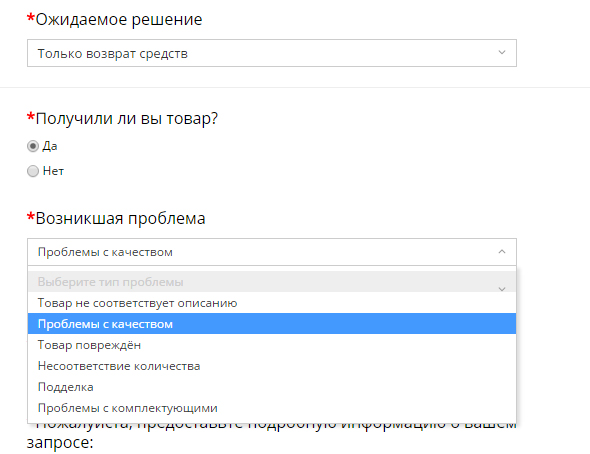Click the Нет label text
Screen dimensions: 590x454
click(53, 171)
